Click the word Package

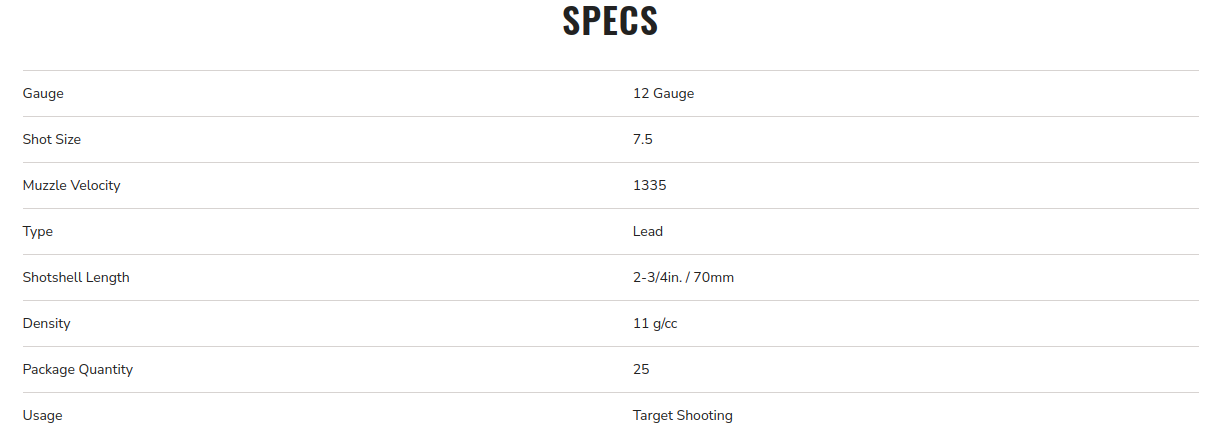pyautogui.click(x=49, y=369)
